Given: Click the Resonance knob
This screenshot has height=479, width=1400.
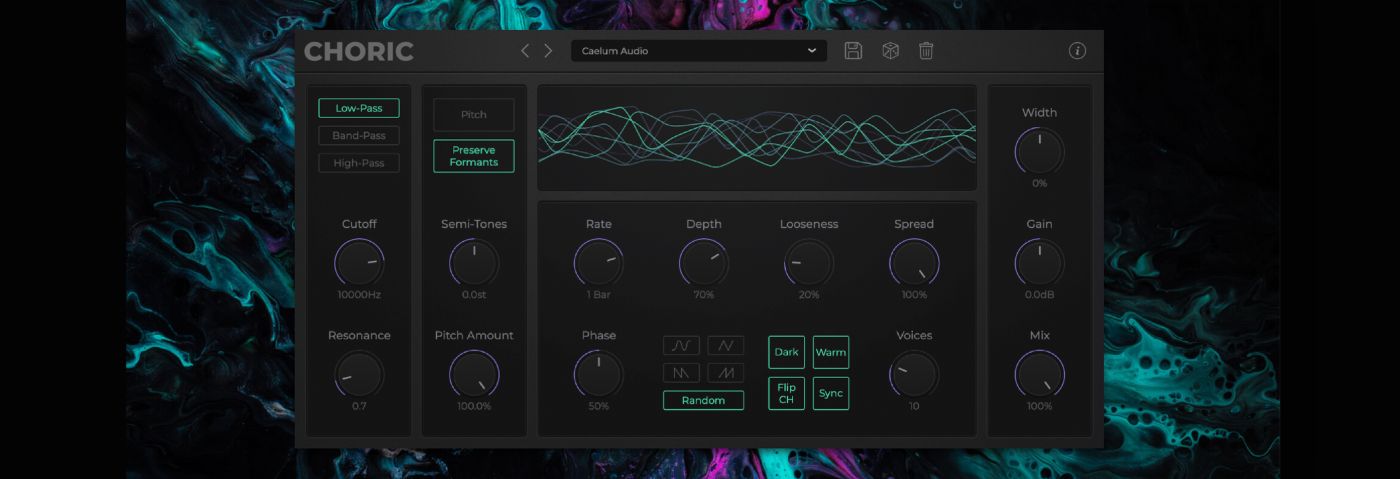Looking at the screenshot, I should pos(359,375).
